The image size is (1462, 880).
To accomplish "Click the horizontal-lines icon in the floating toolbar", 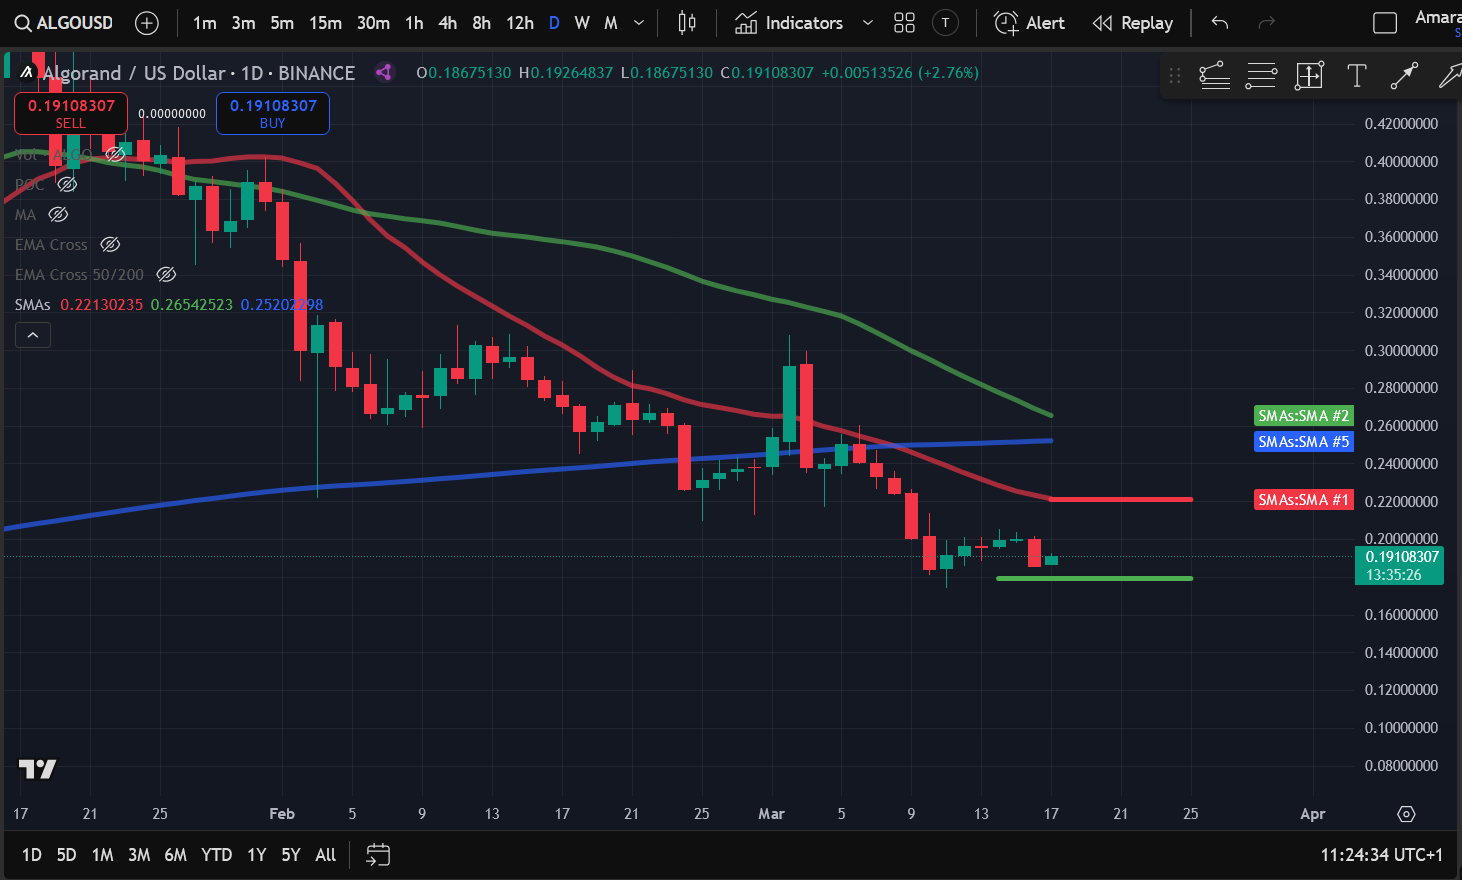I will click(1261, 75).
